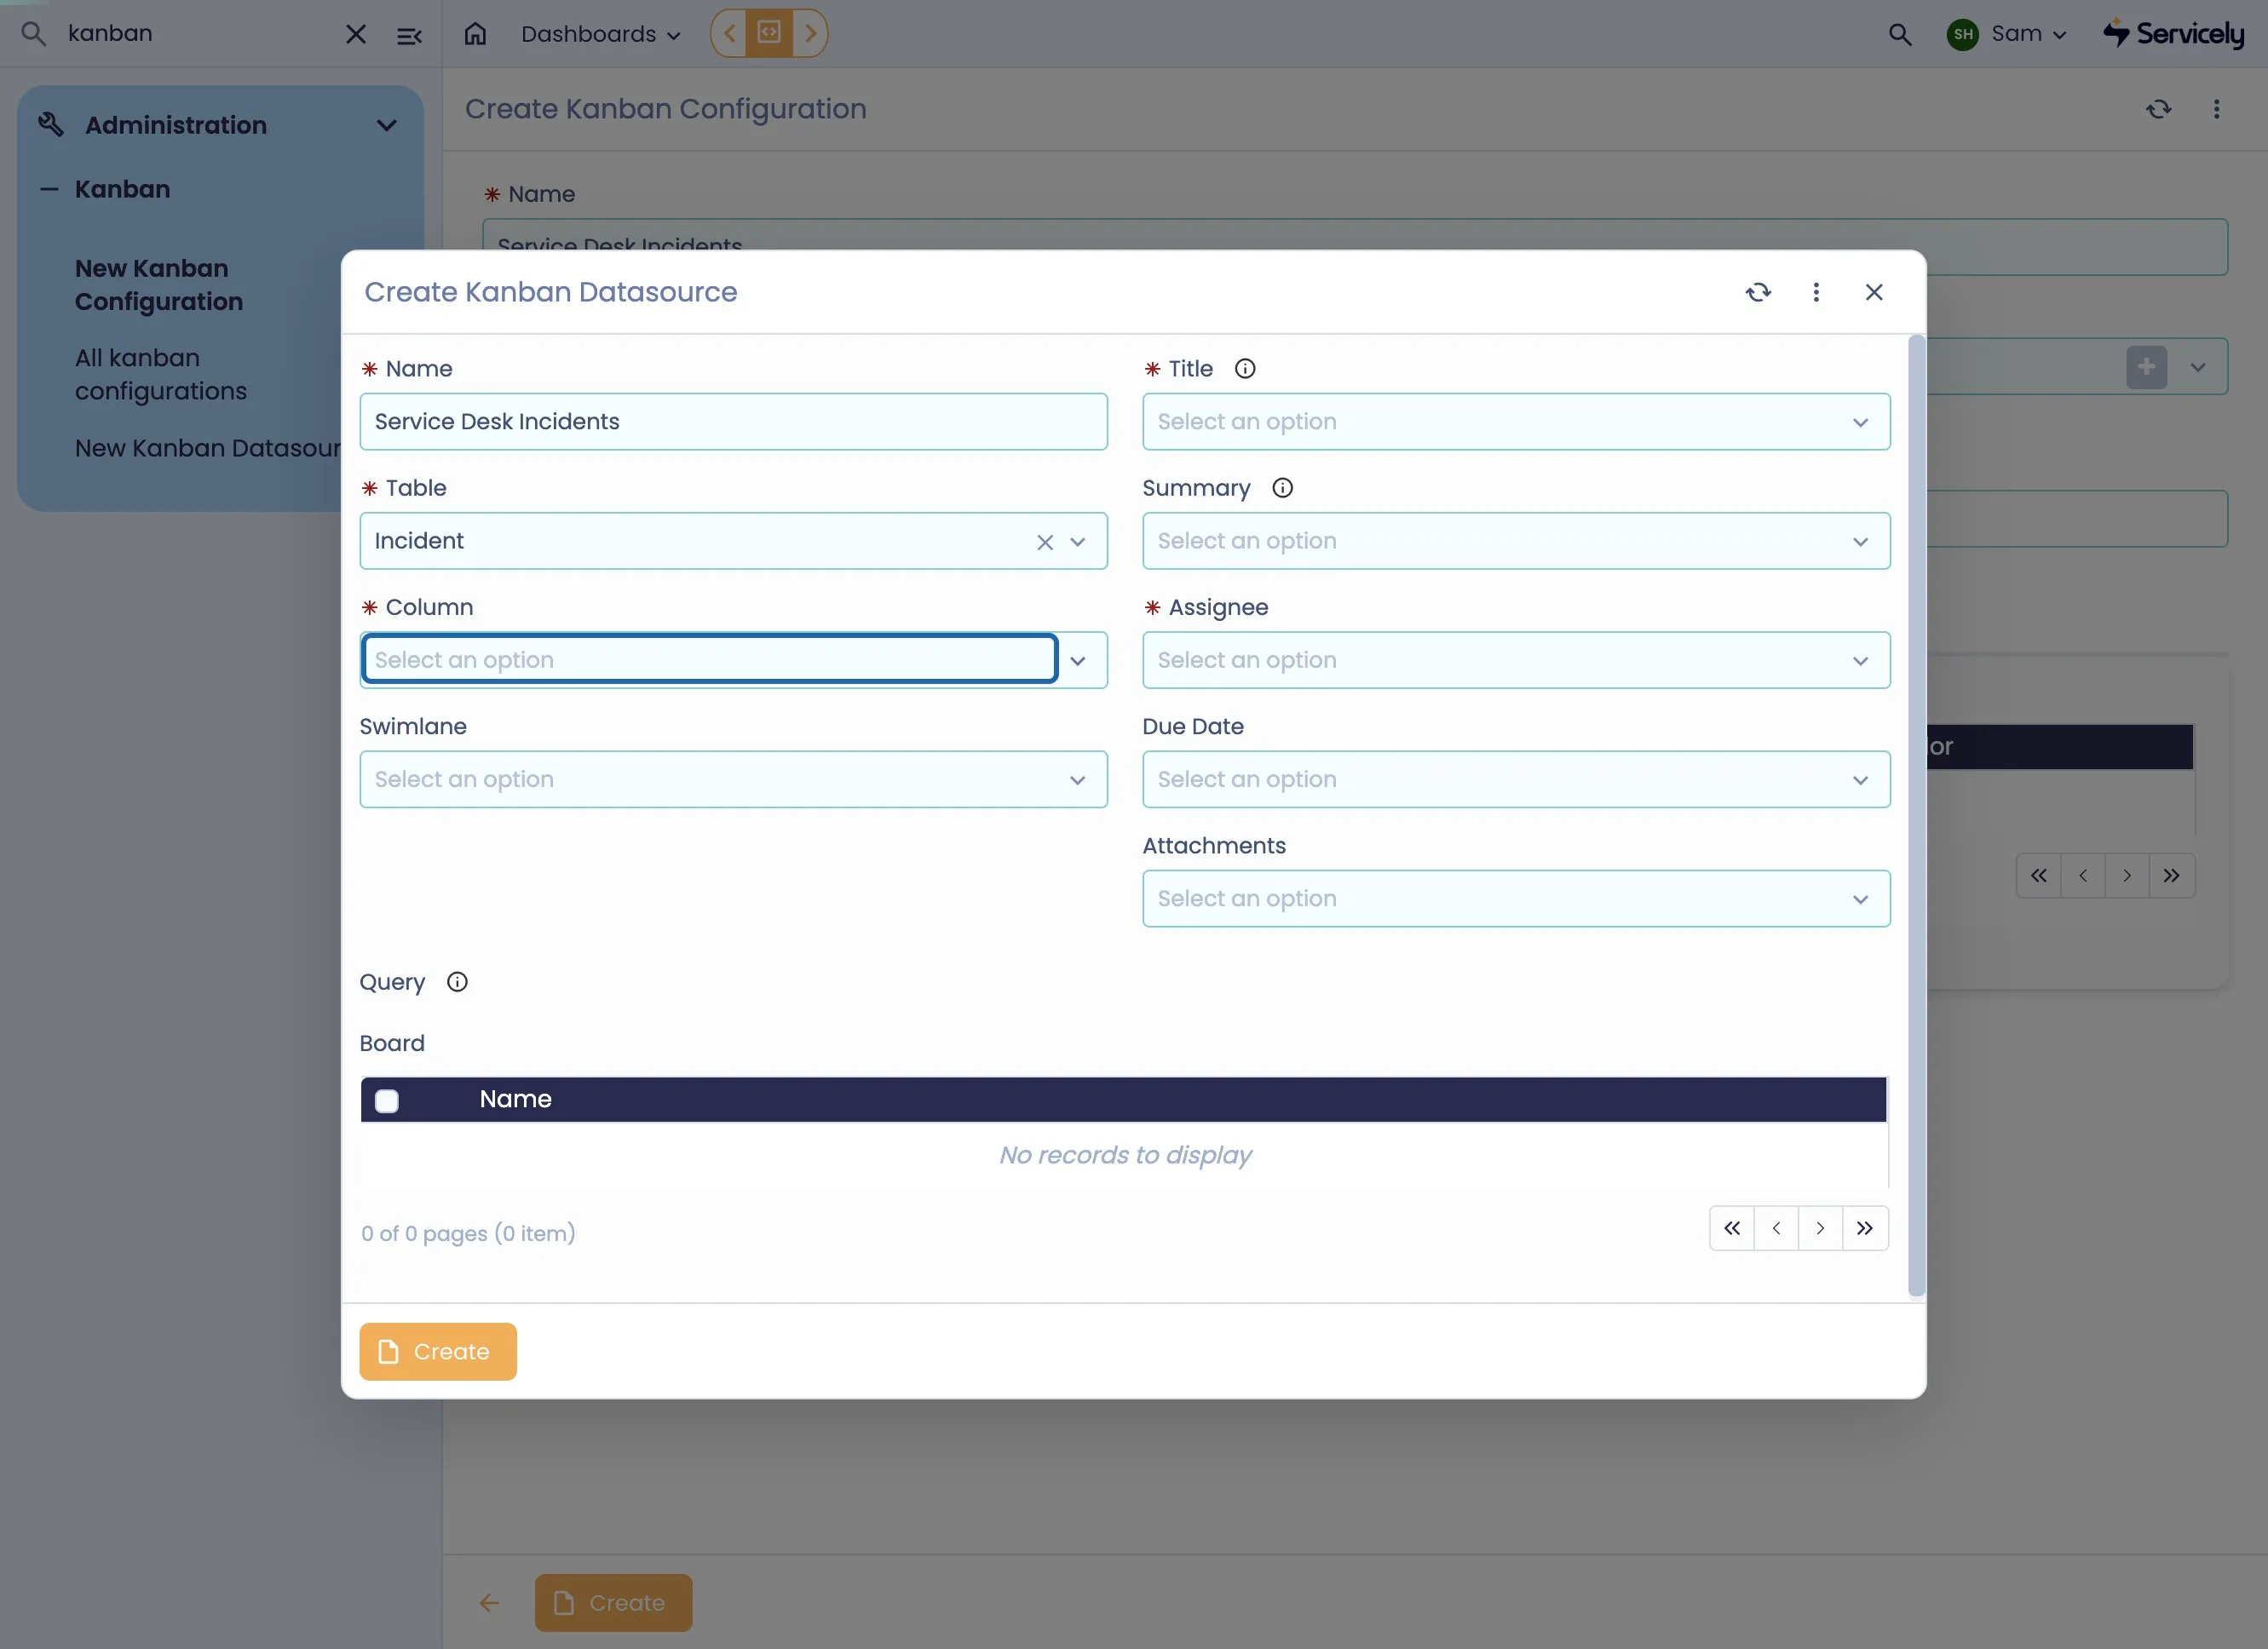Clear the kanban search text
The image size is (2268, 1649).
(x=355, y=35)
